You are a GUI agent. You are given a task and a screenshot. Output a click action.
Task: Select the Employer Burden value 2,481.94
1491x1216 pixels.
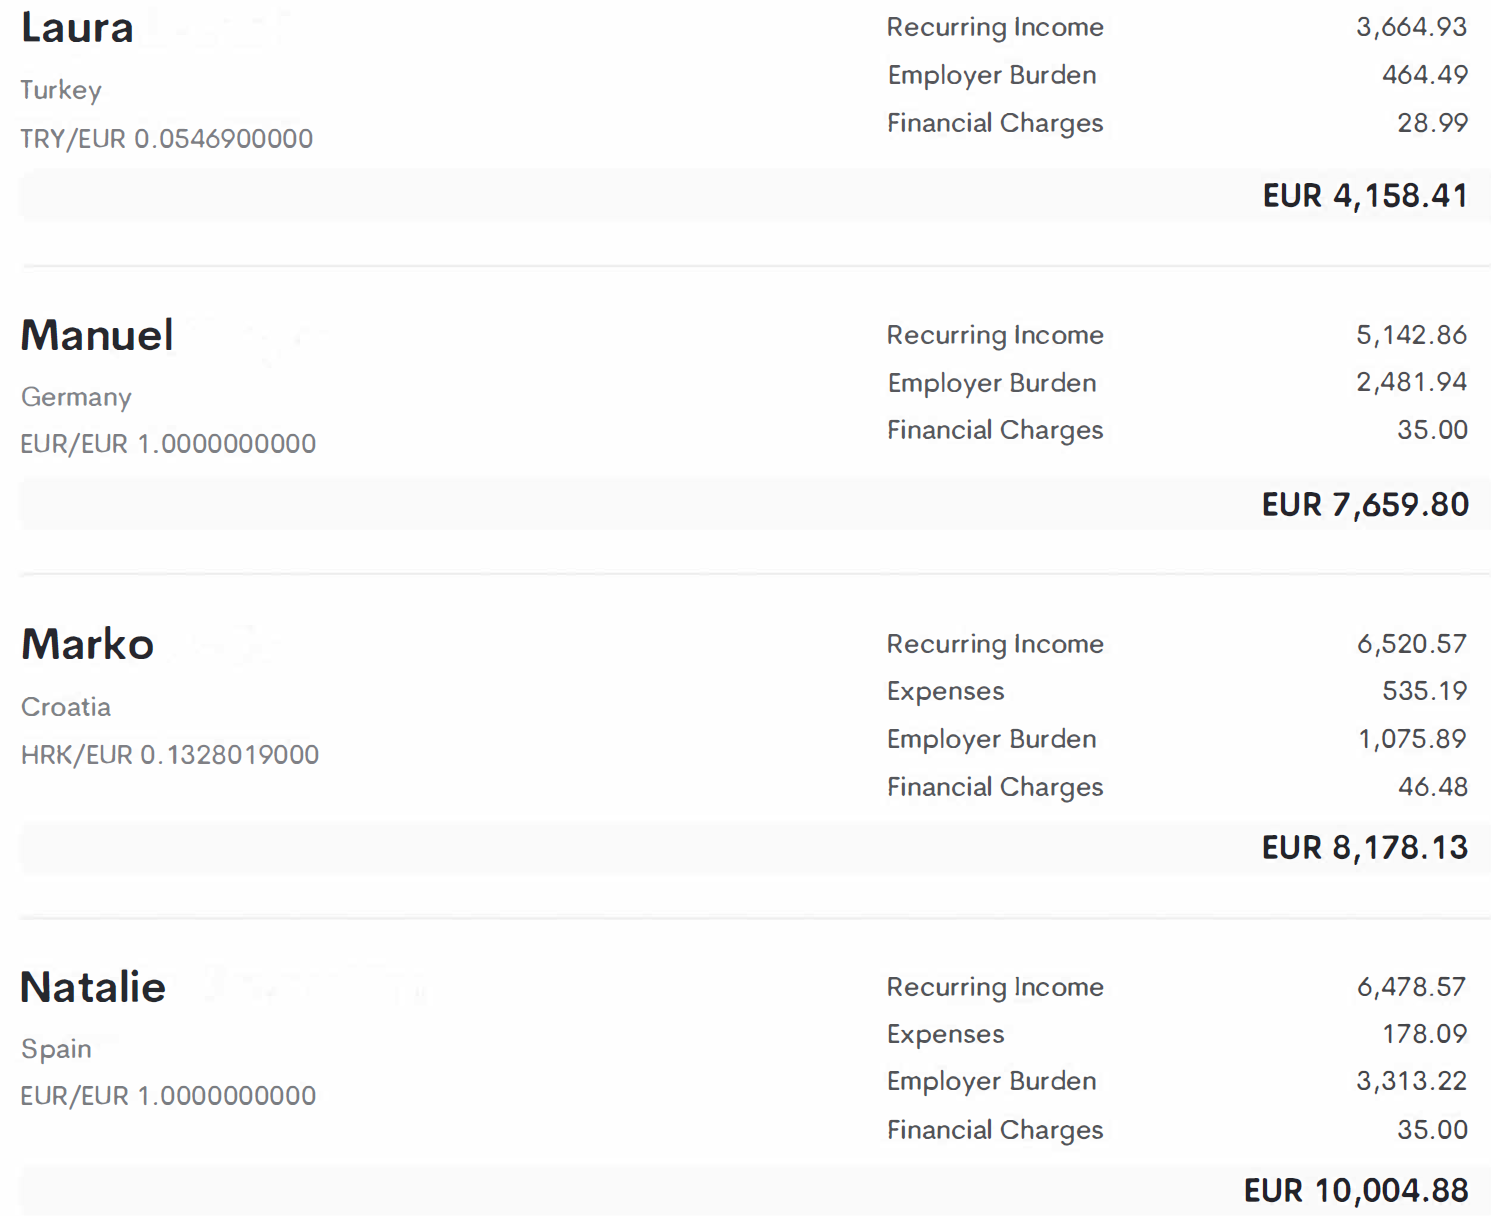(x=1411, y=382)
